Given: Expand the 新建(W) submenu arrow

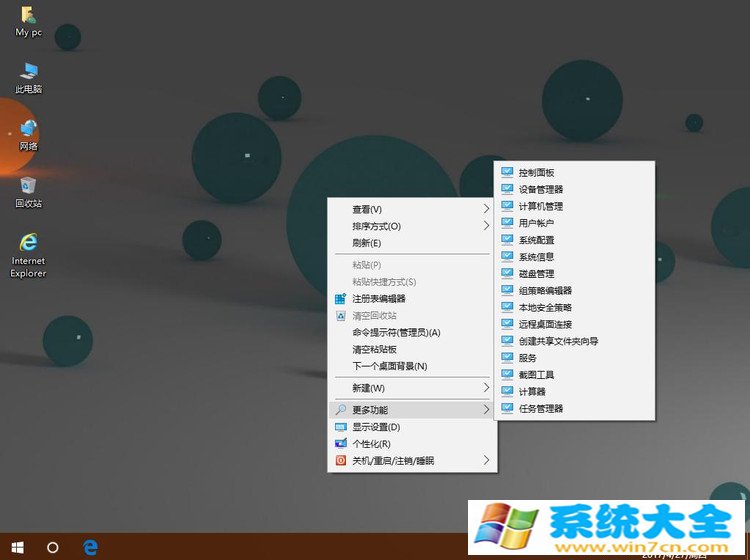Looking at the screenshot, I should tap(486, 387).
